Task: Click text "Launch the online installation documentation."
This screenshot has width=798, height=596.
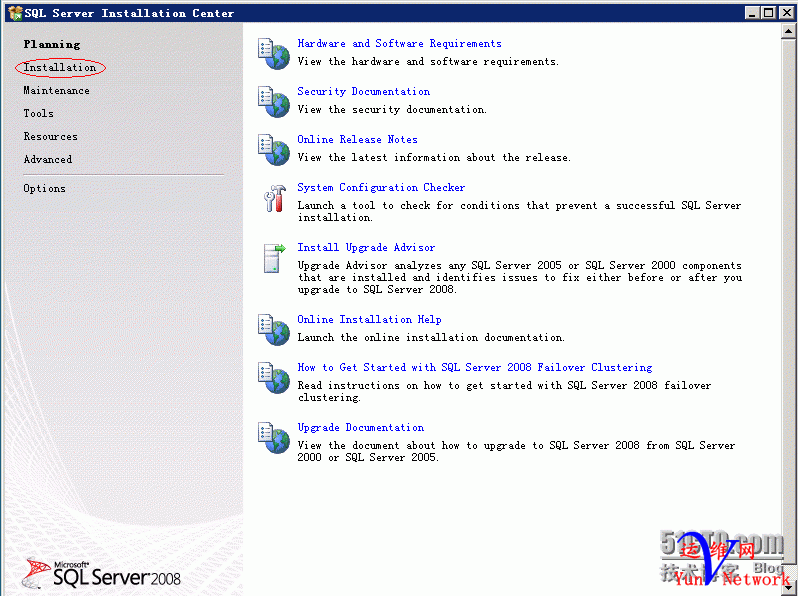Action: pos(431,337)
